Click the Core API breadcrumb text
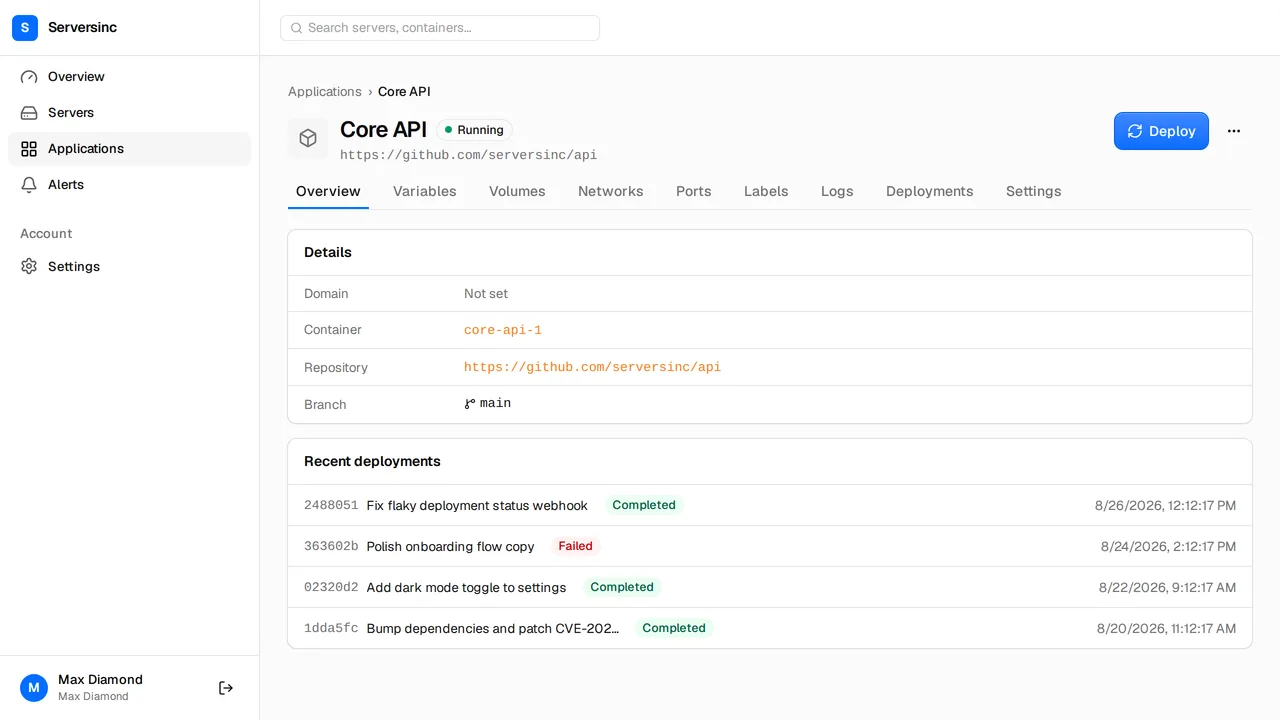Screen dimensions: 1280x720 404,92
